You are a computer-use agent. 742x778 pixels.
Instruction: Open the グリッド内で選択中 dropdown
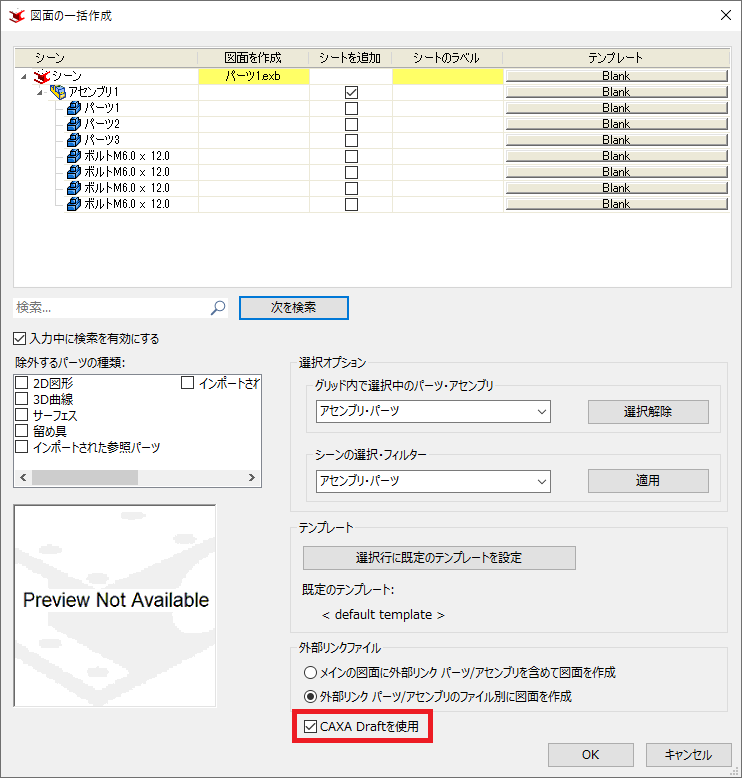point(433,411)
